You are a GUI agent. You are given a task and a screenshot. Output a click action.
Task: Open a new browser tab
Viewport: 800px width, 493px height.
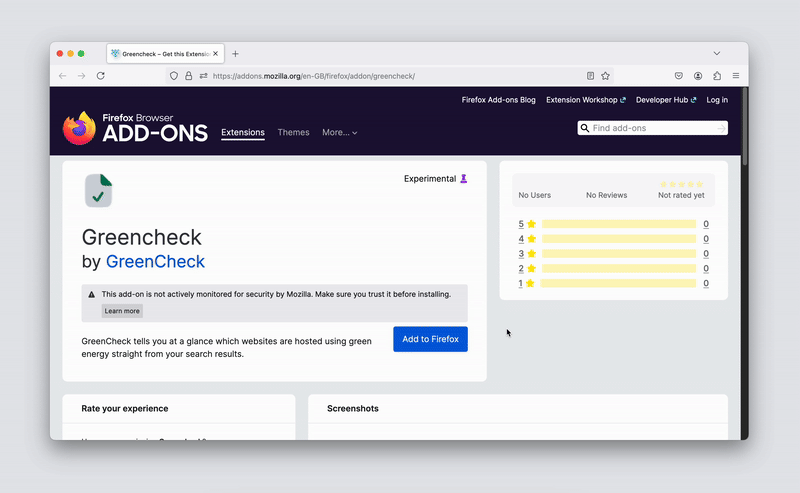pyautogui.click(x=236, y=53)
